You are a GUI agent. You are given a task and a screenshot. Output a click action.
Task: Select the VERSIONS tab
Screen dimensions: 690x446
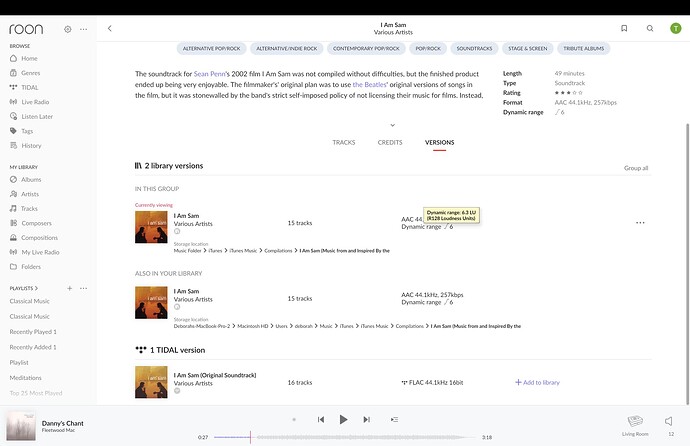pyautogui.click(x=440, y=142)
